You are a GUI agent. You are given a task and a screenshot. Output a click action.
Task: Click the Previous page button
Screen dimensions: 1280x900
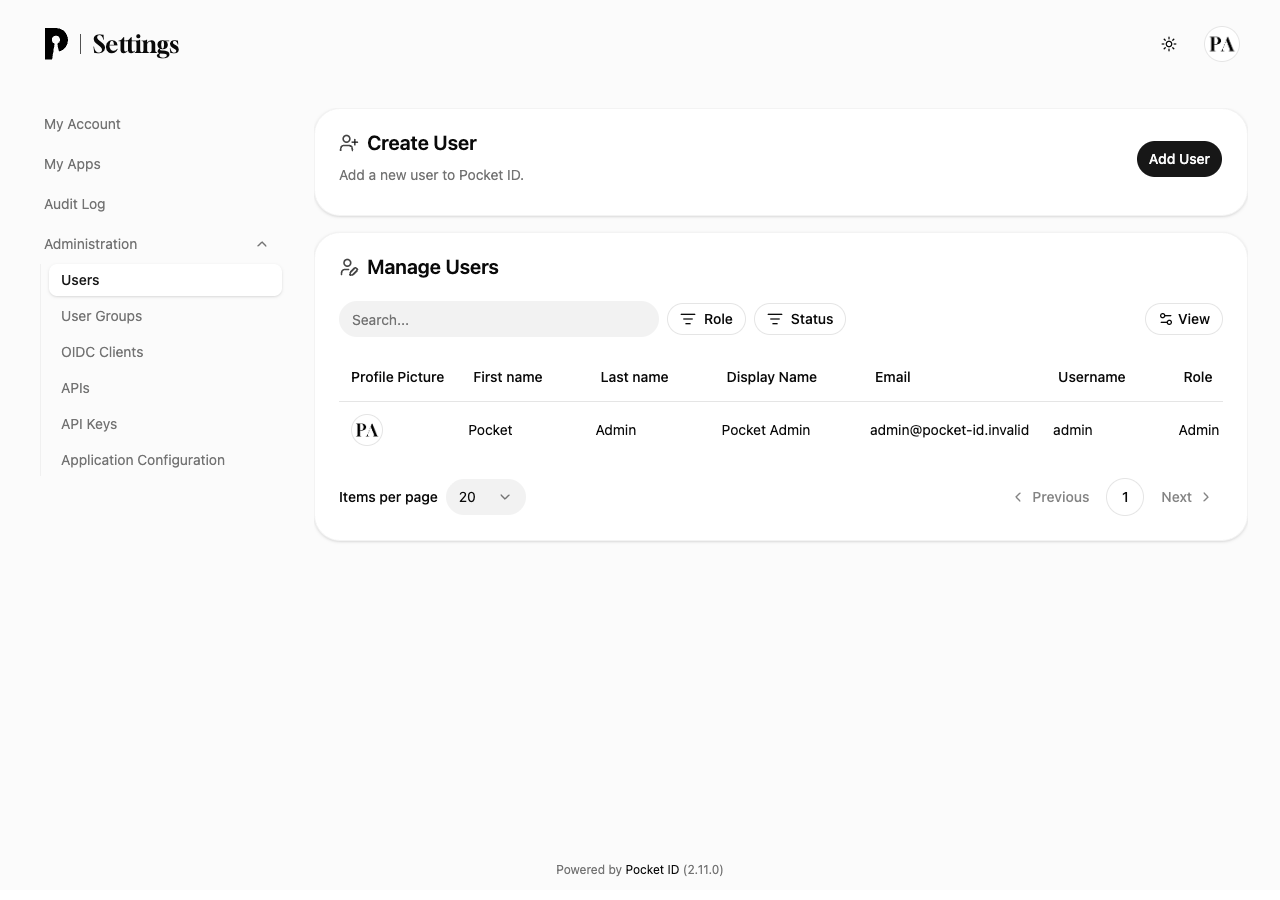click(1051, 497)
